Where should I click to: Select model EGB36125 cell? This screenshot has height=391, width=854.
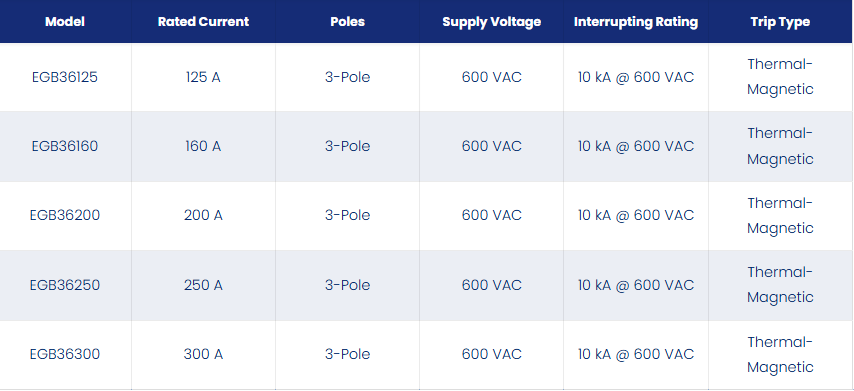click(65, 77)
